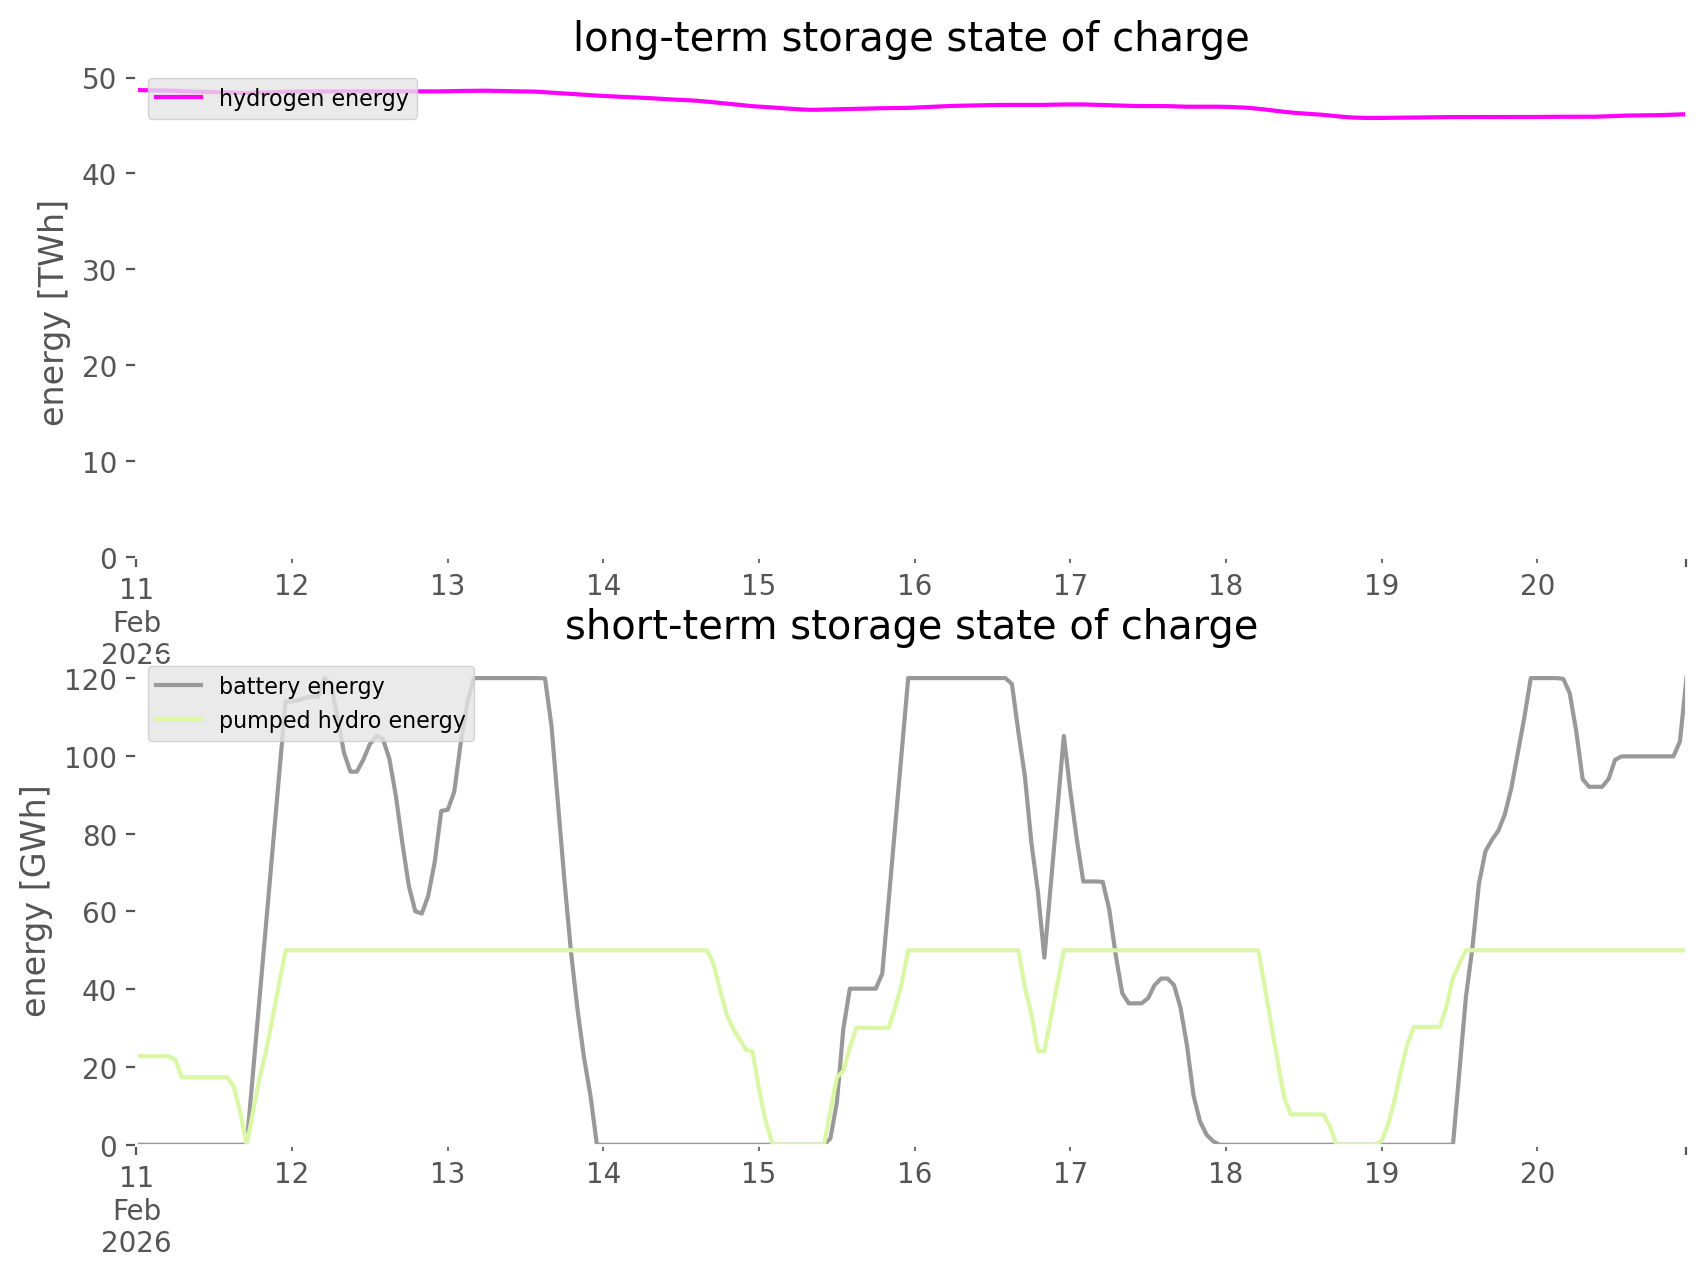Click the 'Feb 2026' label under lower chart
The height and width of the screenshot is (1277, 1706).
tap(136, 1226)
